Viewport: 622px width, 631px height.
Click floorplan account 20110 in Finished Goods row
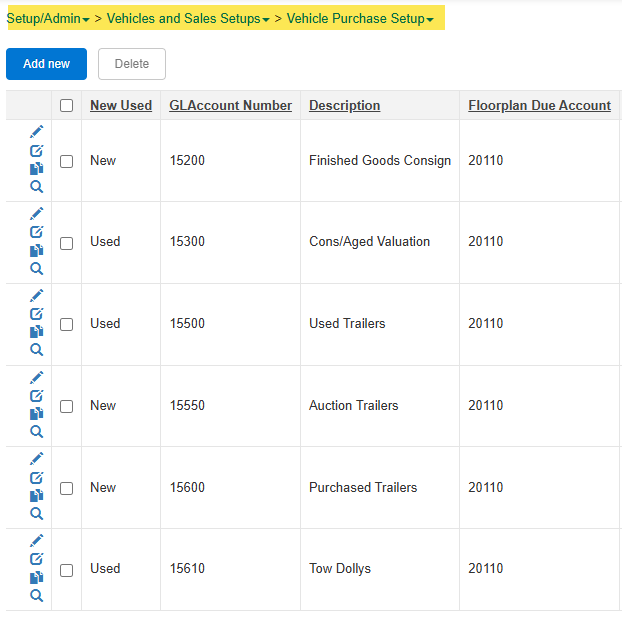486,161
